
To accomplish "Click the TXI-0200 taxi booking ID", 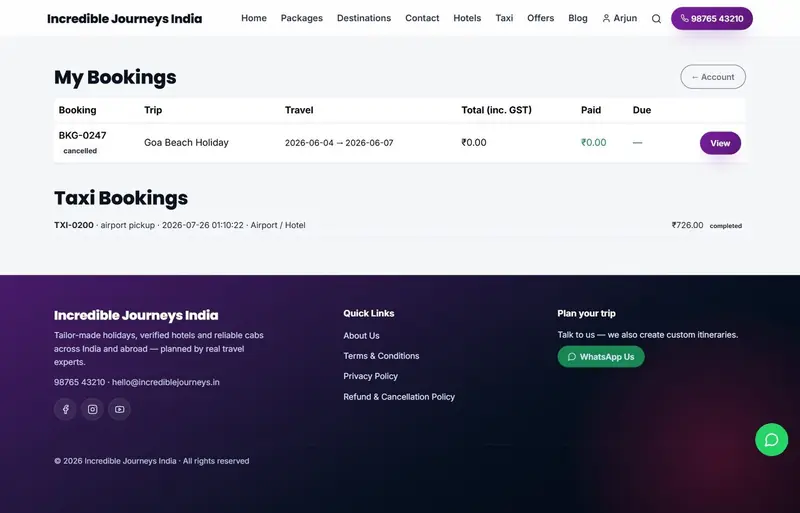I will click(74, 225).
